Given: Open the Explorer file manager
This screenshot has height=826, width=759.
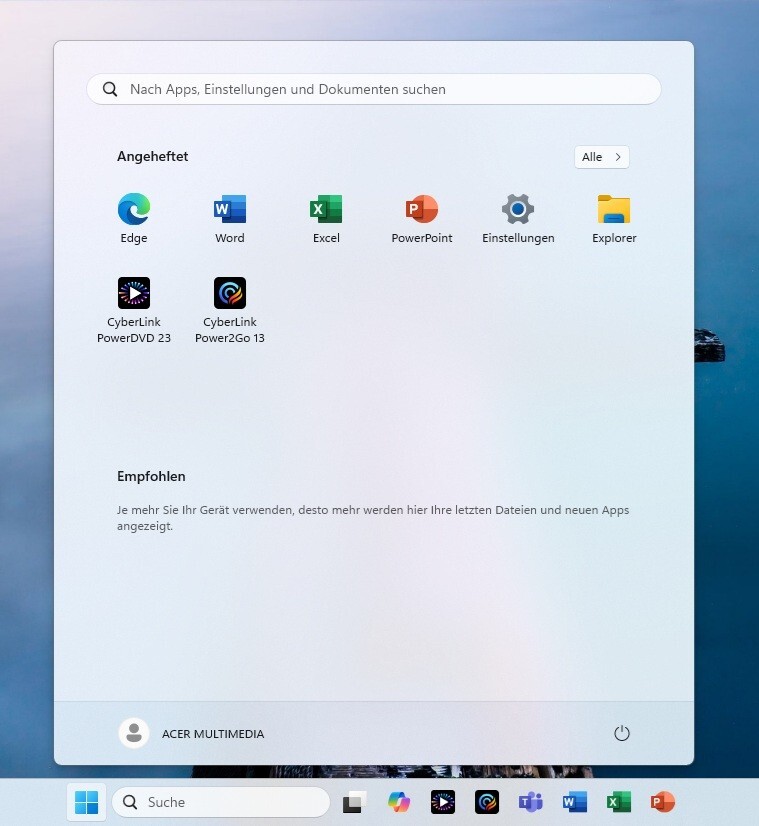Looking at the screenshot, I should 614,218.
